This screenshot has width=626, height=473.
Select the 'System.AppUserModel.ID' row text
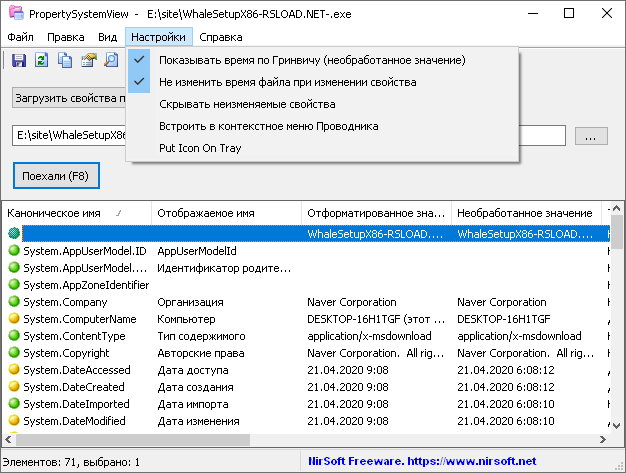[85, 251]
